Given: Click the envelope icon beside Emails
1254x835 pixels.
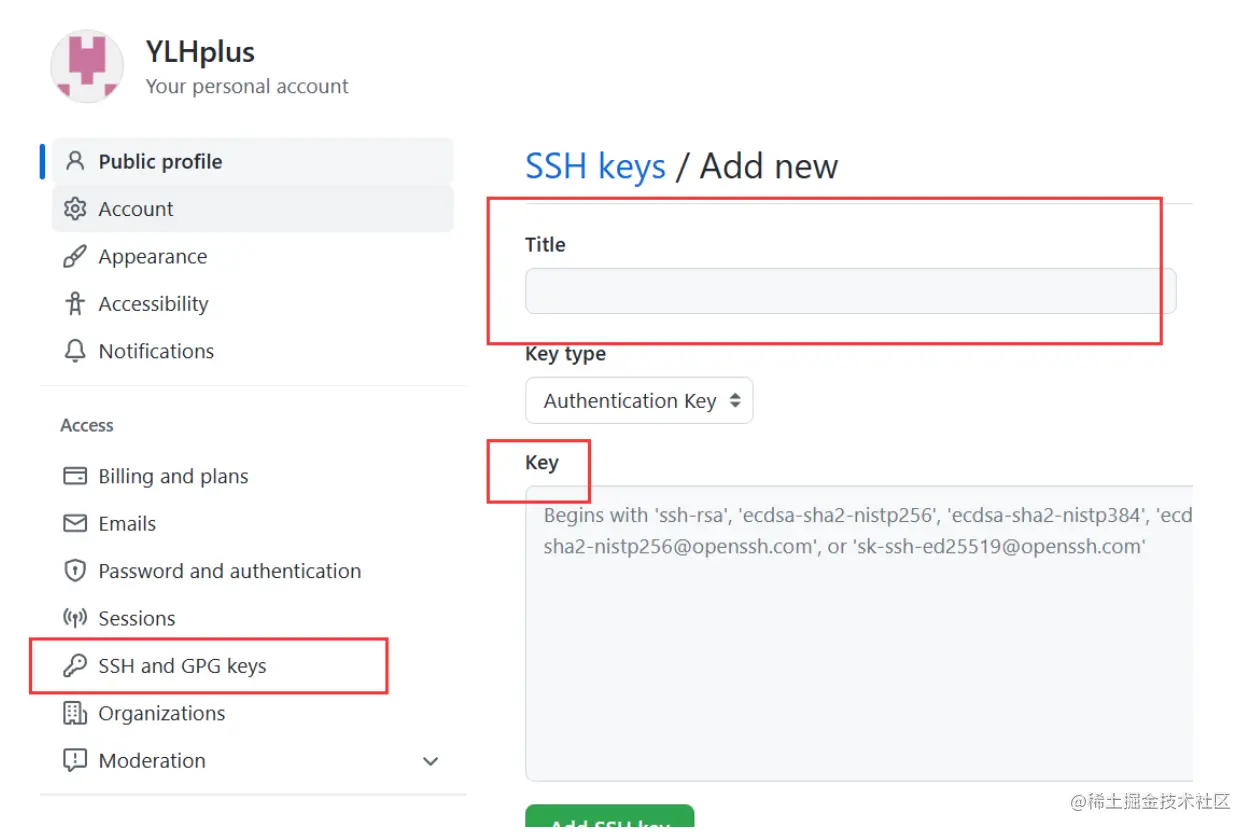Looking at the screenshot, I should click(x=75, y=523).
